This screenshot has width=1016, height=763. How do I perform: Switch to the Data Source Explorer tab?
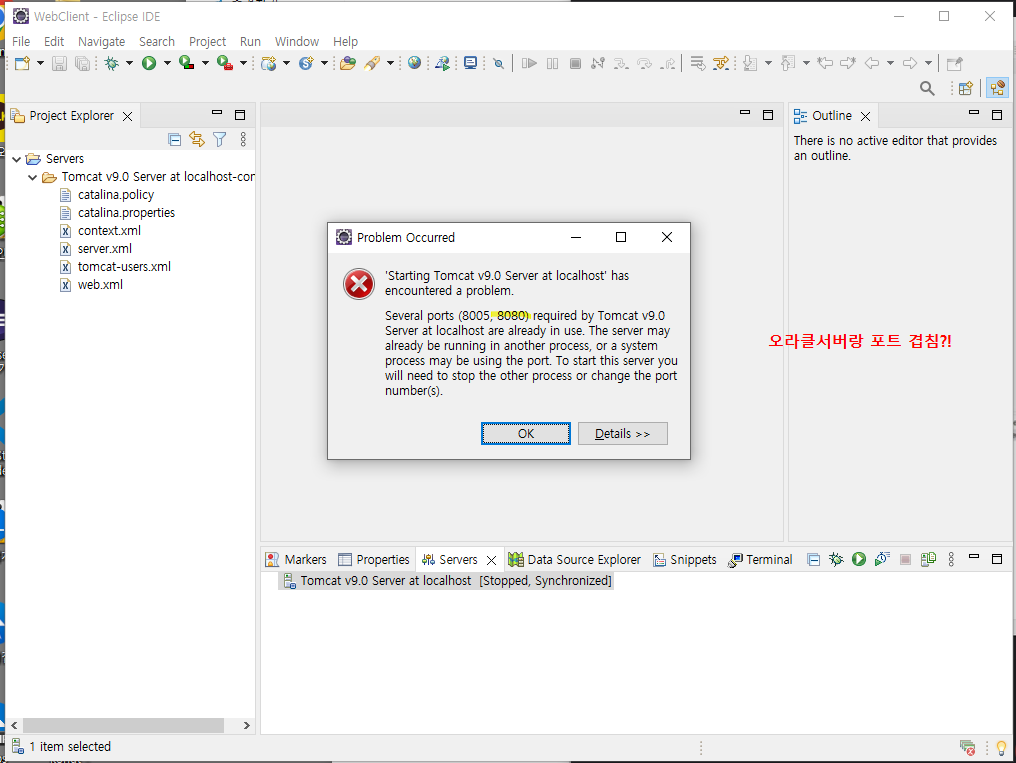[575, 560]
